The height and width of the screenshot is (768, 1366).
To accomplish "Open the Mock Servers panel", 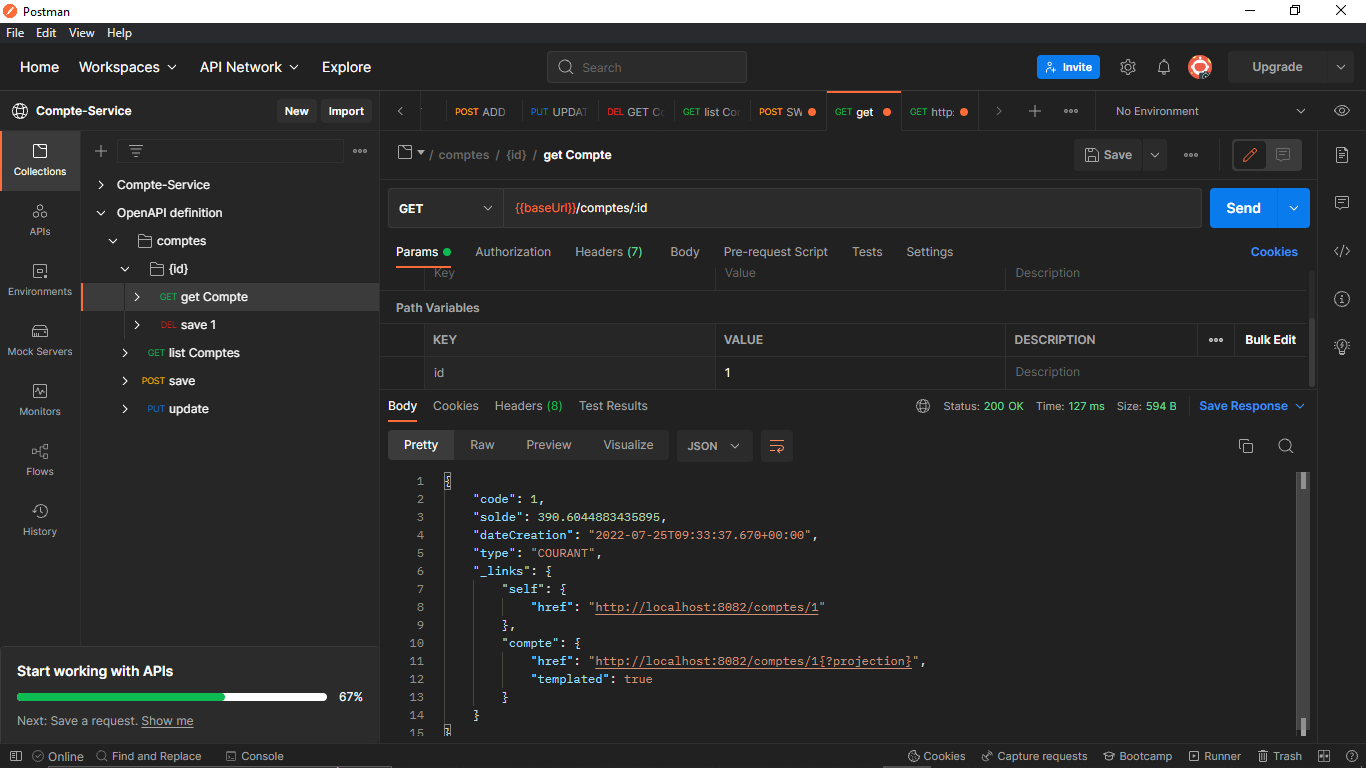I will tap(39, 340).
